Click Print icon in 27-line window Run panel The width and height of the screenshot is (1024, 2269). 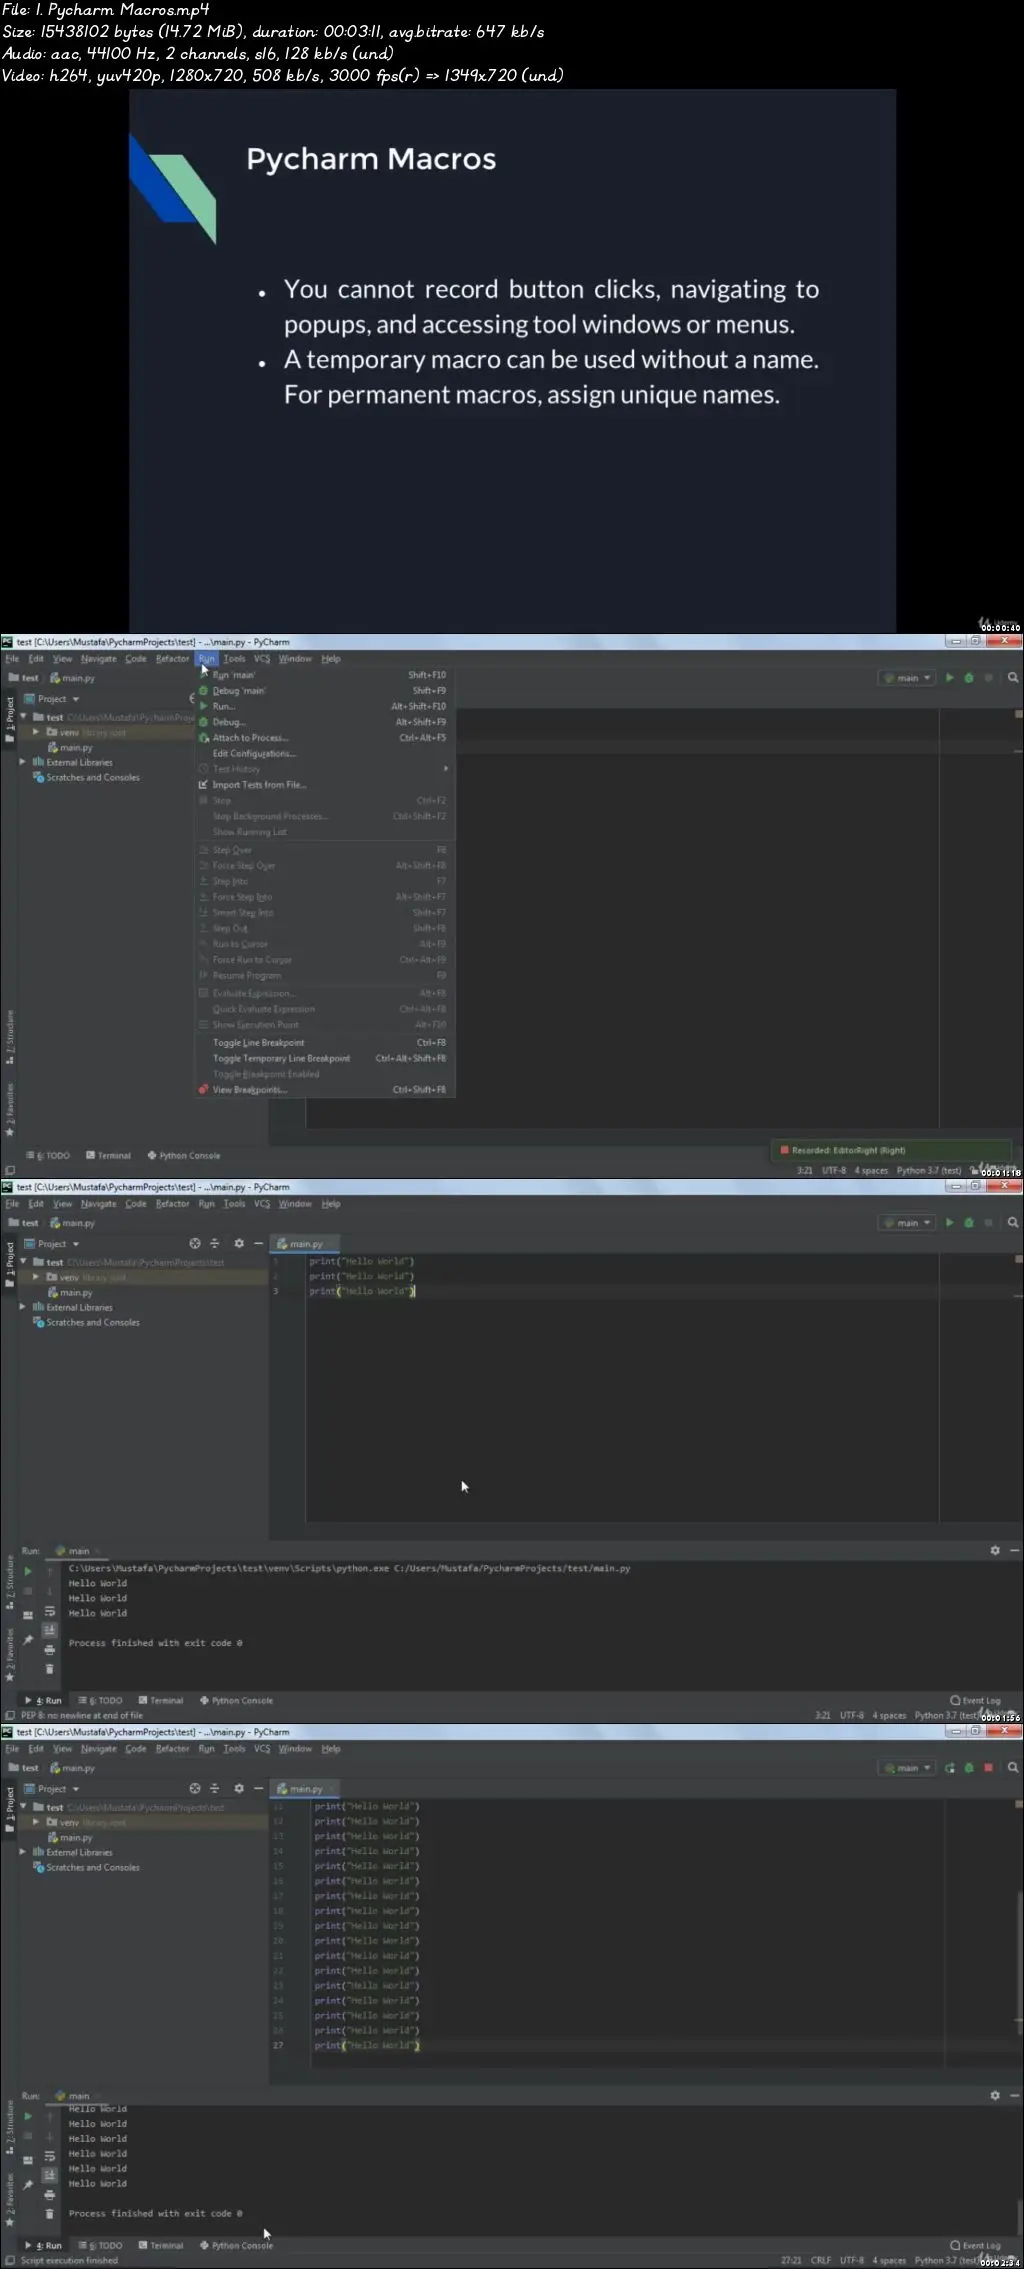[x=49, y=2195]
